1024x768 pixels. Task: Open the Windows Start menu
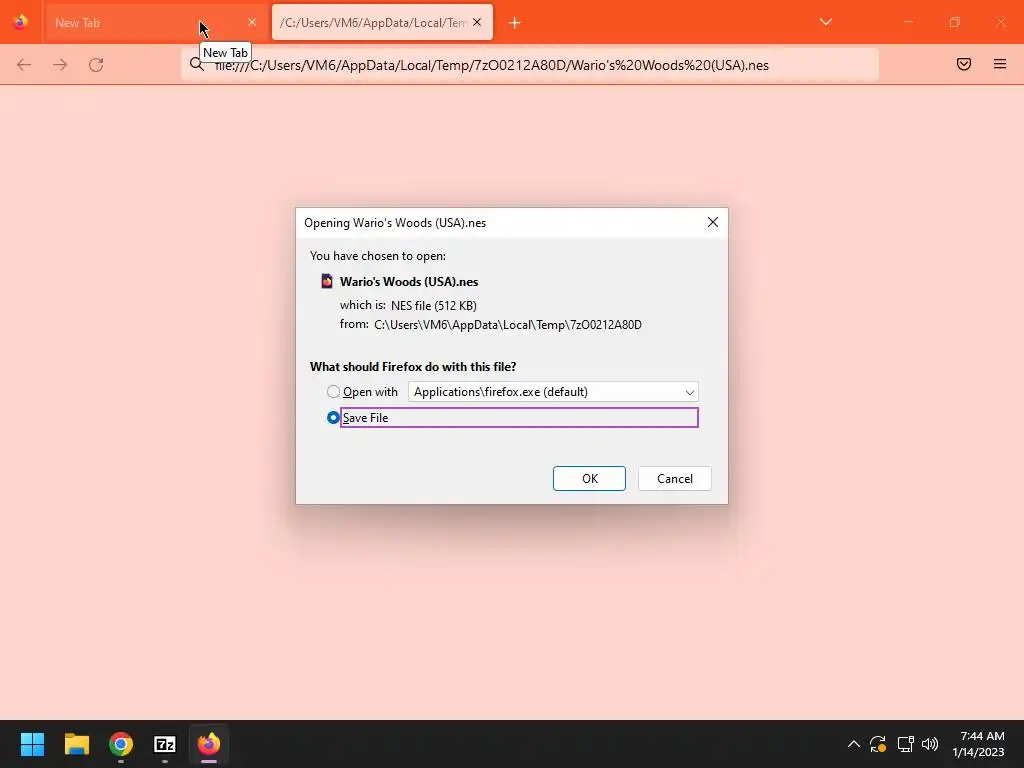[32, 744]
